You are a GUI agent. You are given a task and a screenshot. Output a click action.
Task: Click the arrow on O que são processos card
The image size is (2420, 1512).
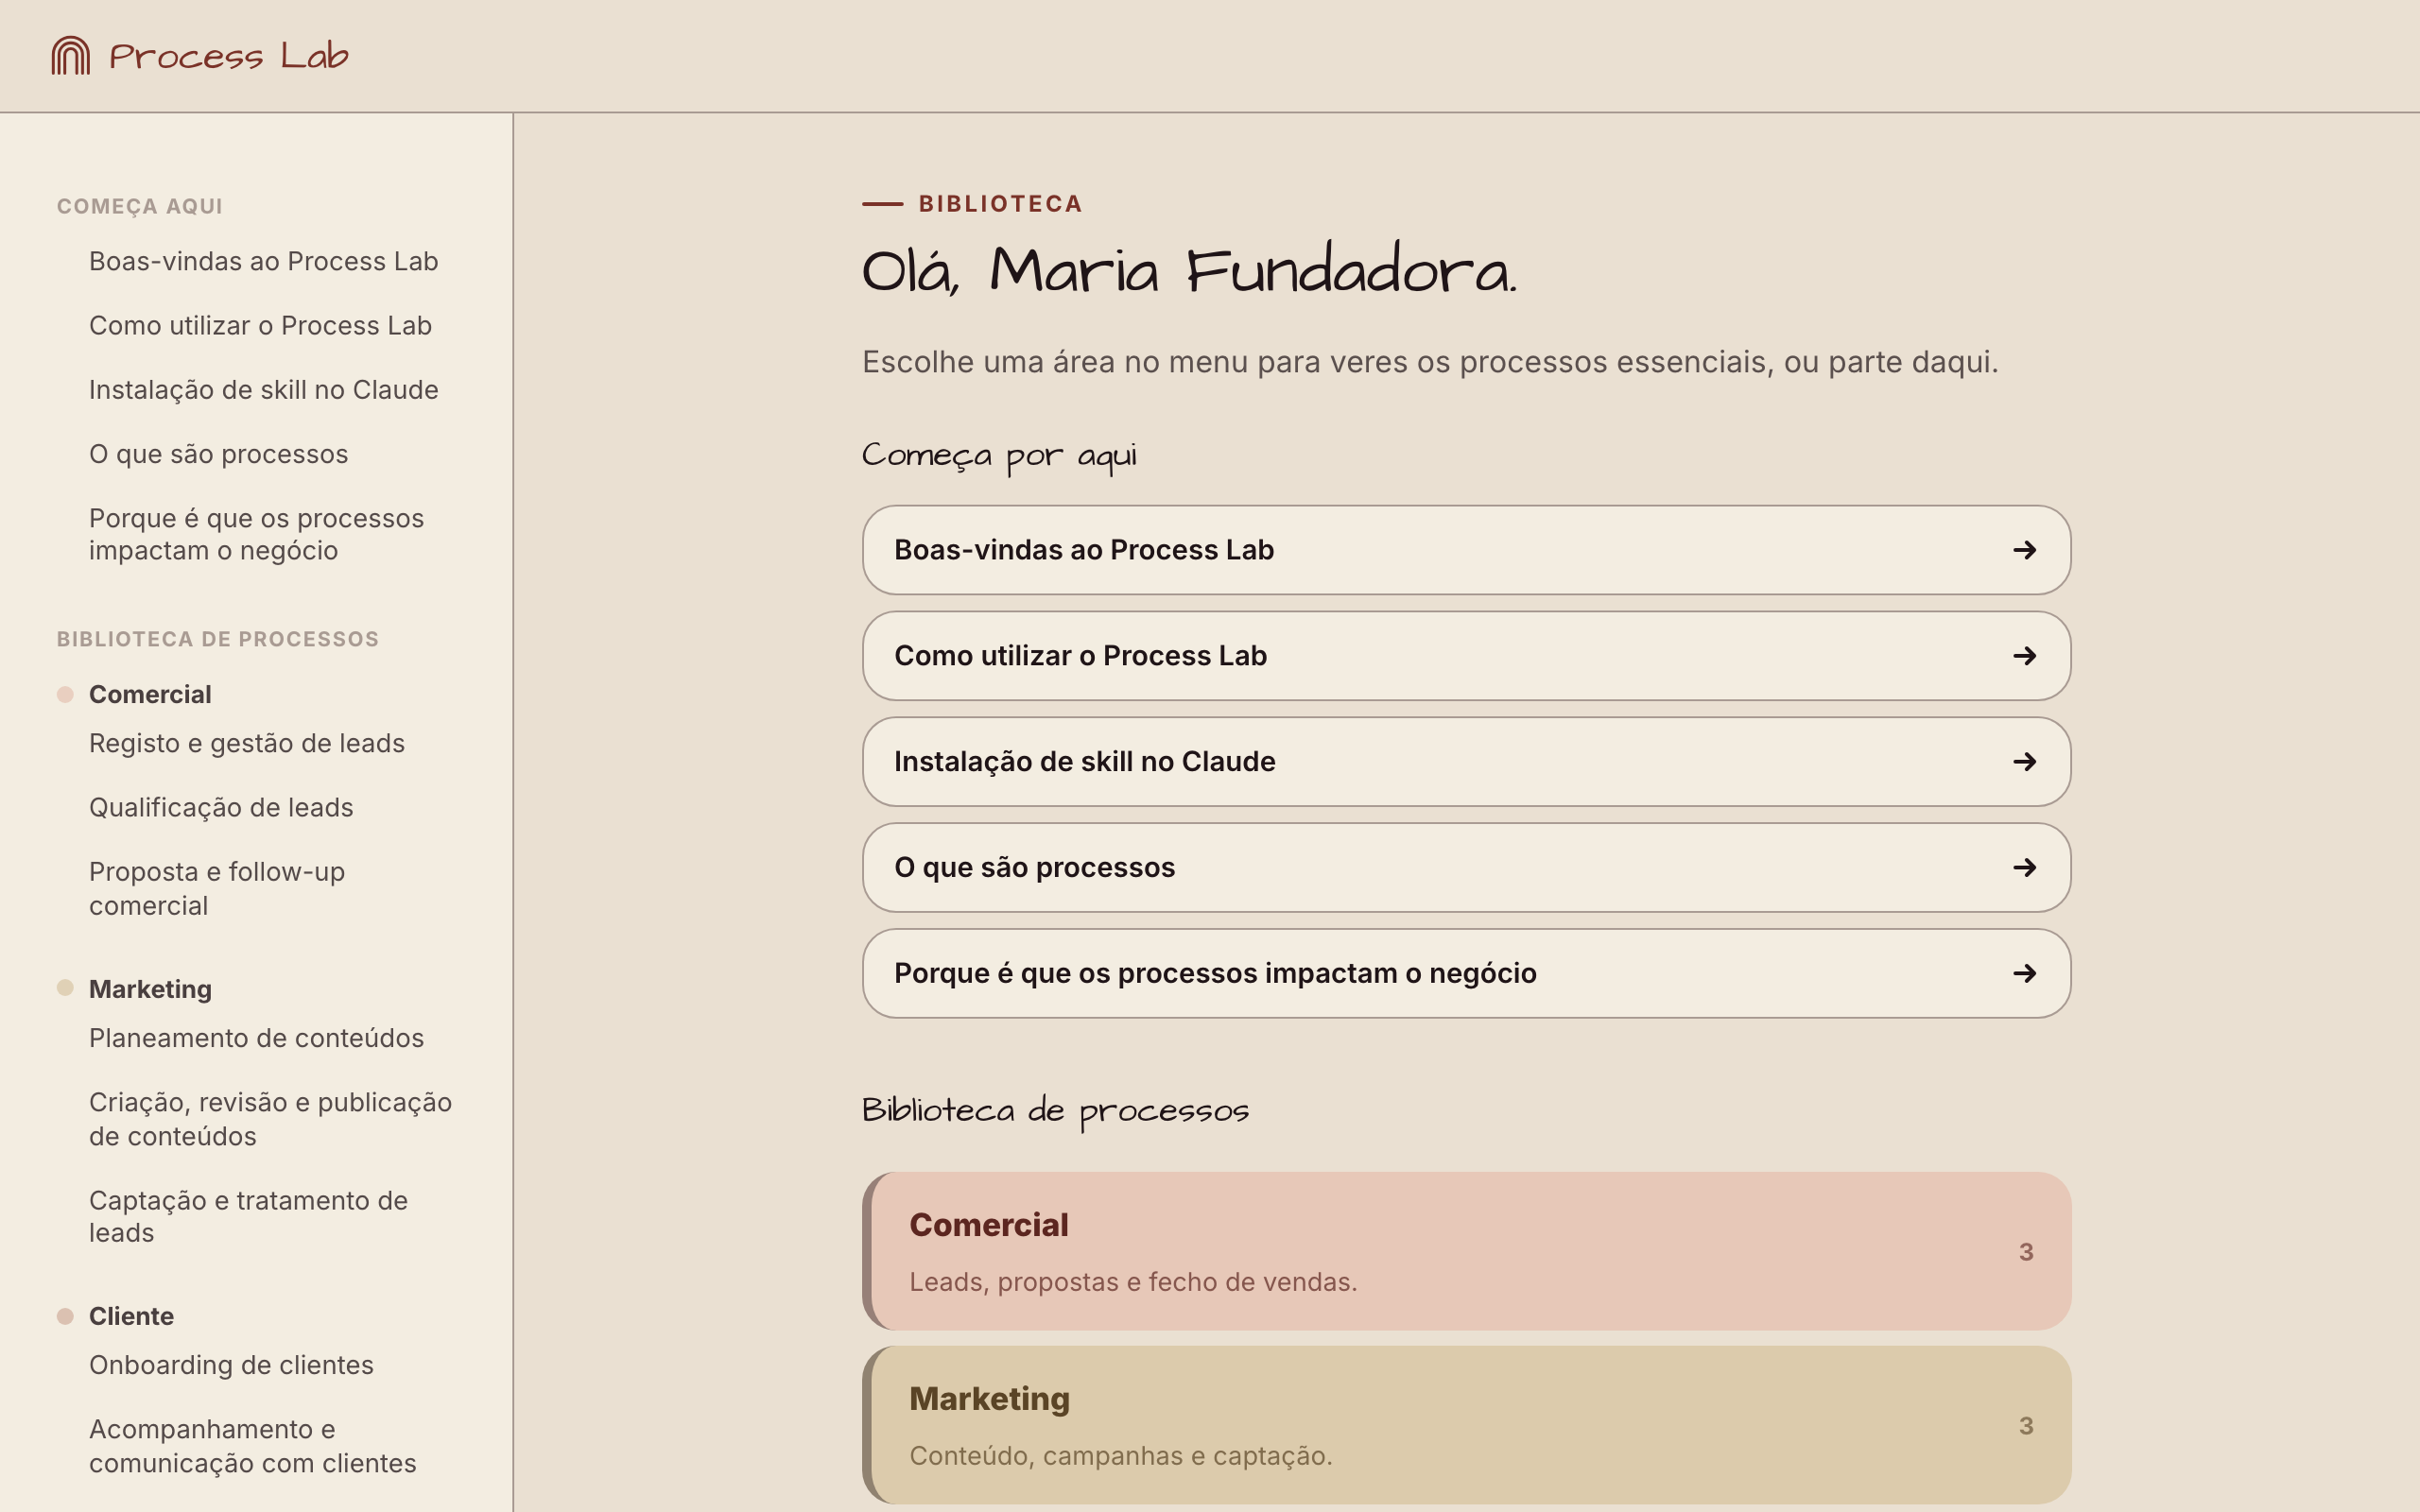point(2024,867)
